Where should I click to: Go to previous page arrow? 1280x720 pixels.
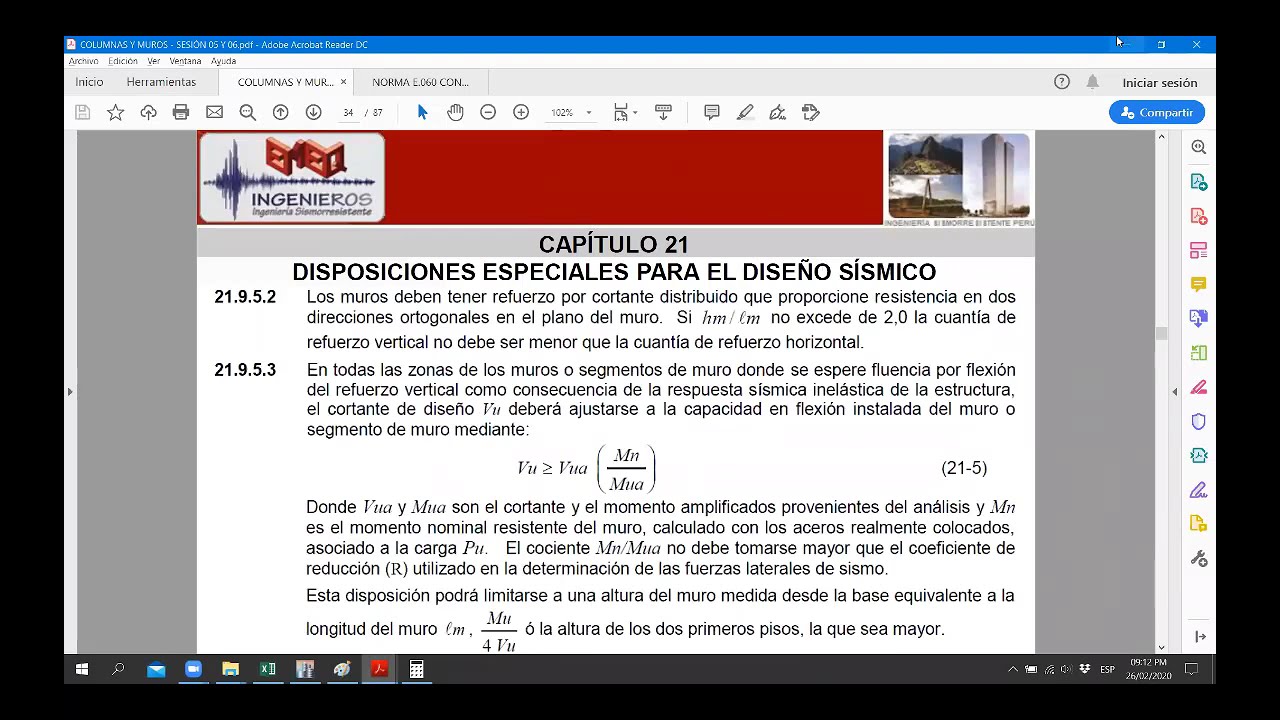pyautogui.click(x=281, y=113)
